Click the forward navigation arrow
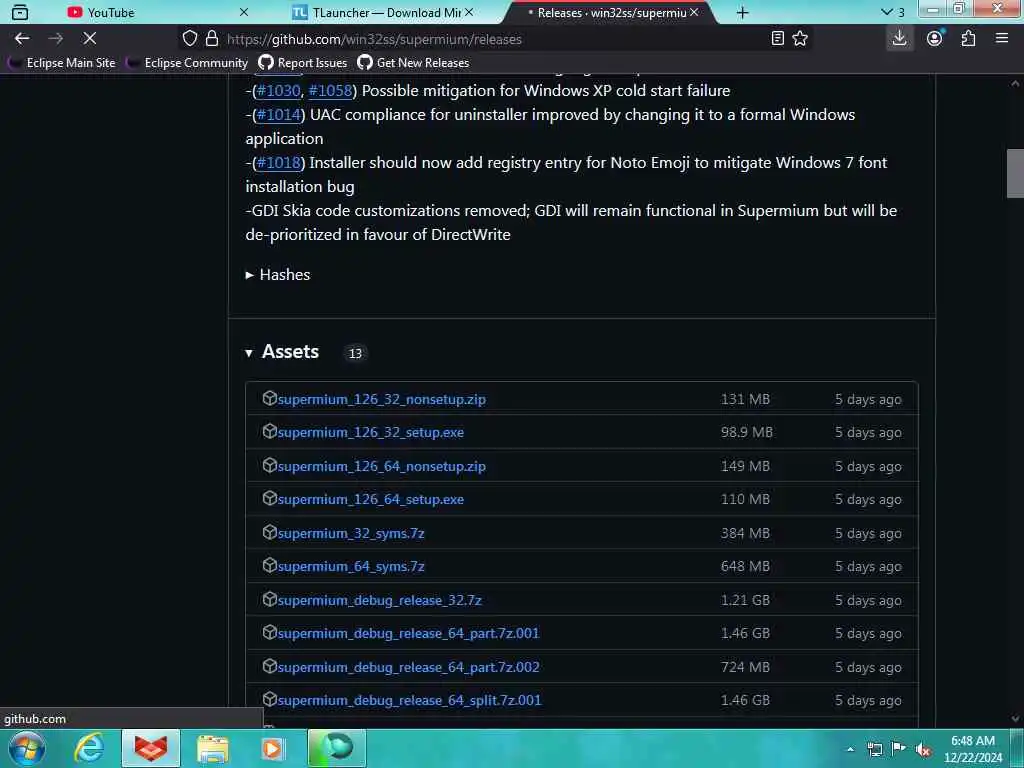Screen dimensions: 1024x768 pos(56,39)
